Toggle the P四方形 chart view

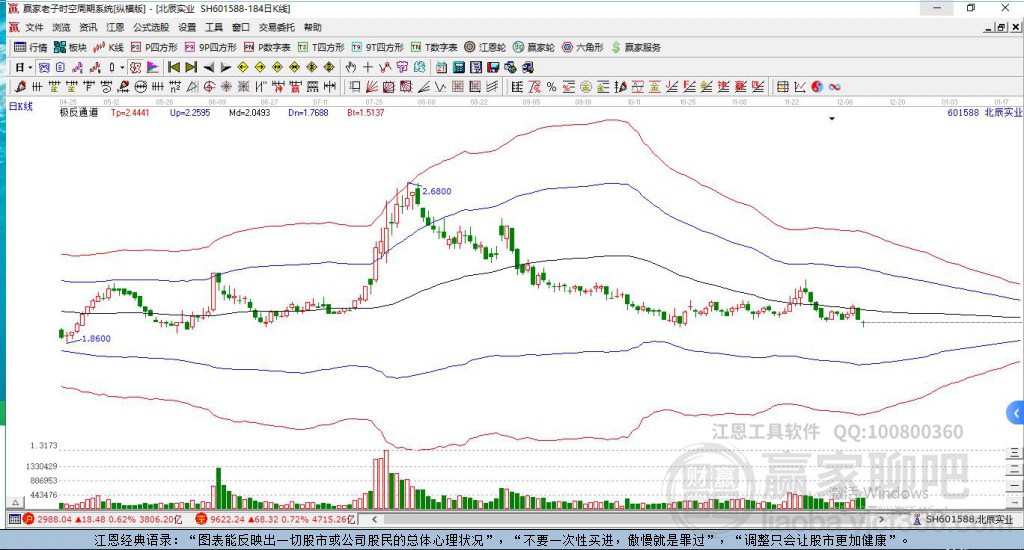(x=160, y=47)
